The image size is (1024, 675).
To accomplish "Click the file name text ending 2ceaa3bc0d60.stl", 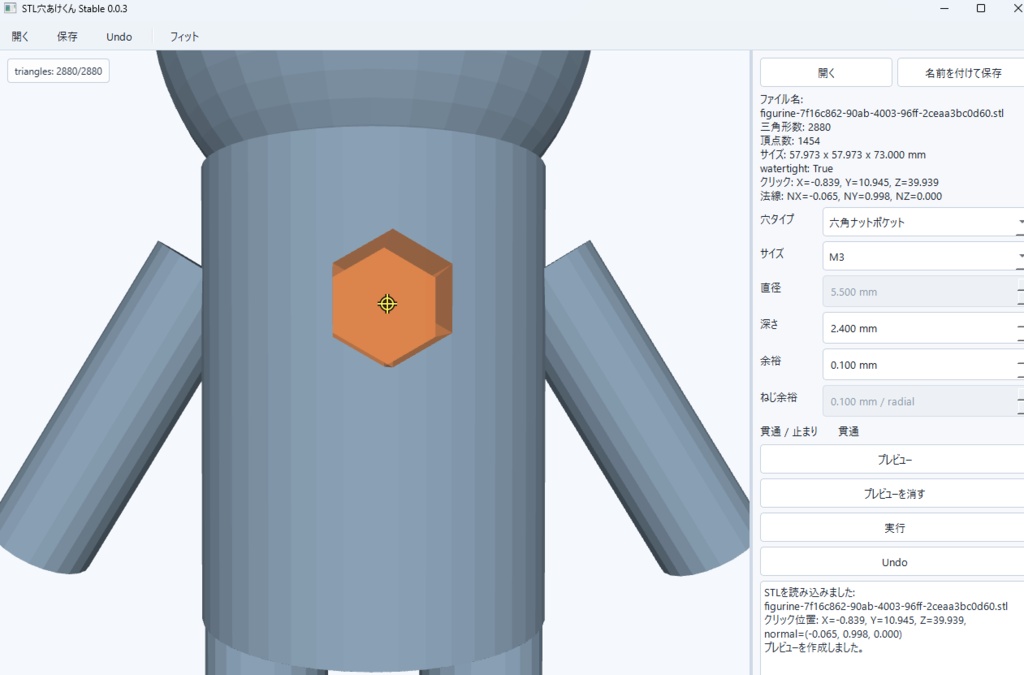I will [x=882, y=113].
